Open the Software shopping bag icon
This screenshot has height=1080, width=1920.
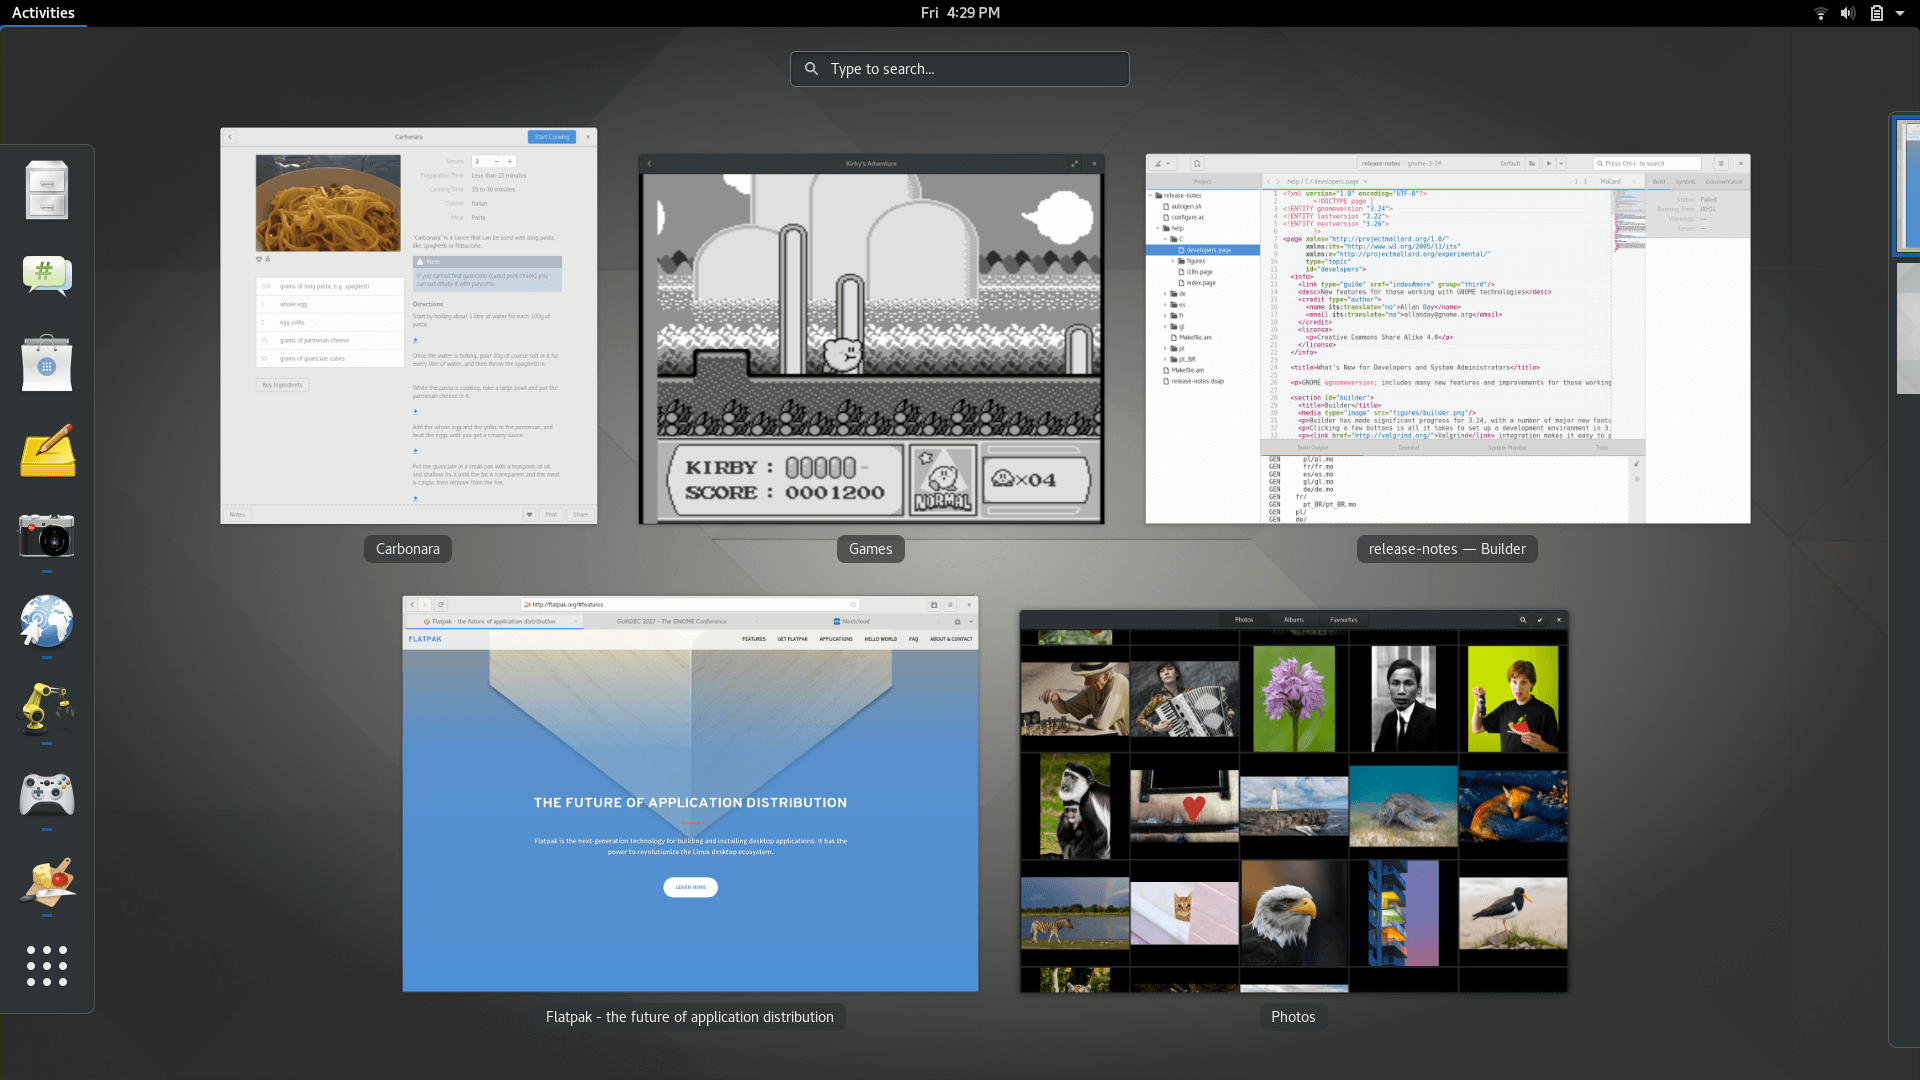tap(47, 363)
